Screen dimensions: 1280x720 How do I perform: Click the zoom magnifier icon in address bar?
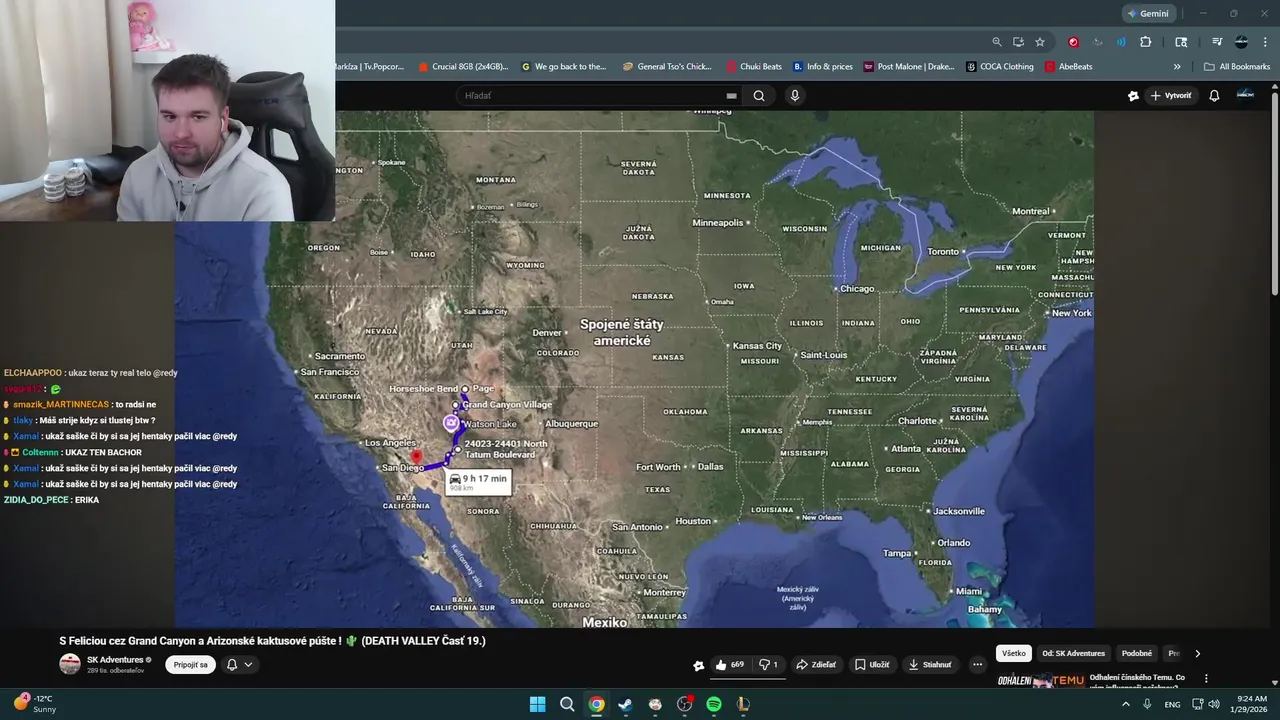tap(997, 42)
